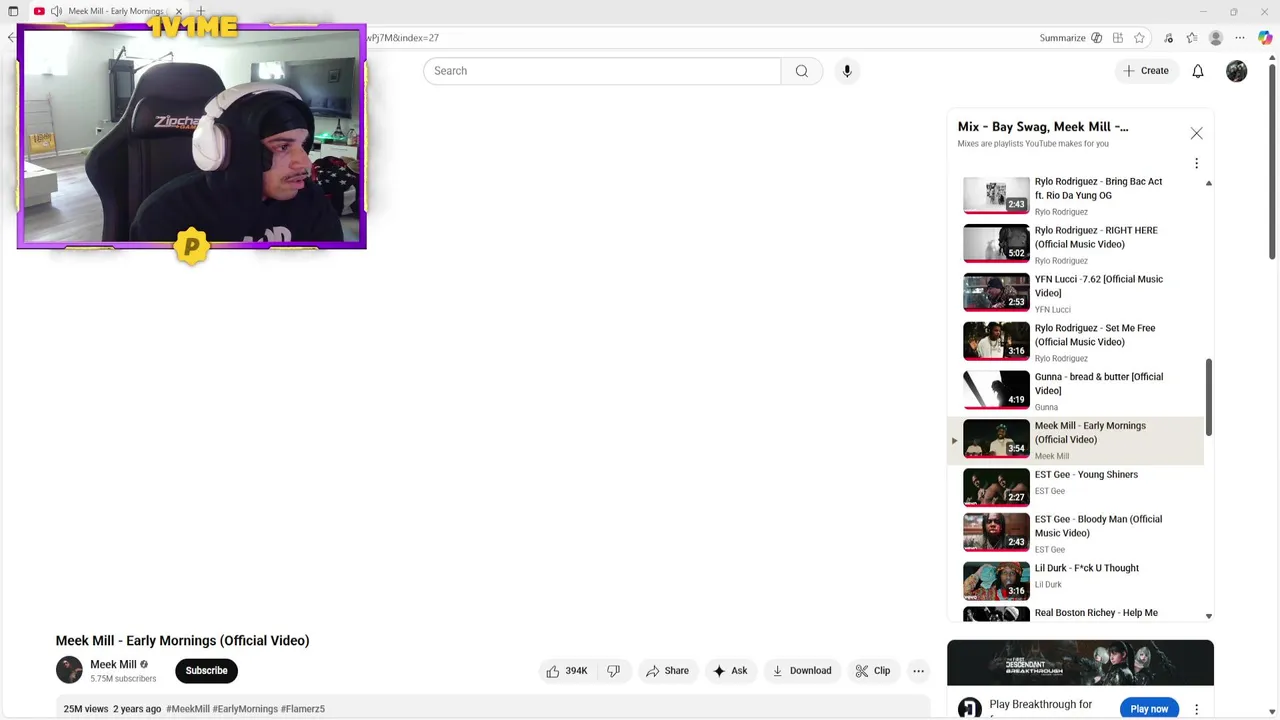Click the Mix playlist title

[x=1043, y=127]
